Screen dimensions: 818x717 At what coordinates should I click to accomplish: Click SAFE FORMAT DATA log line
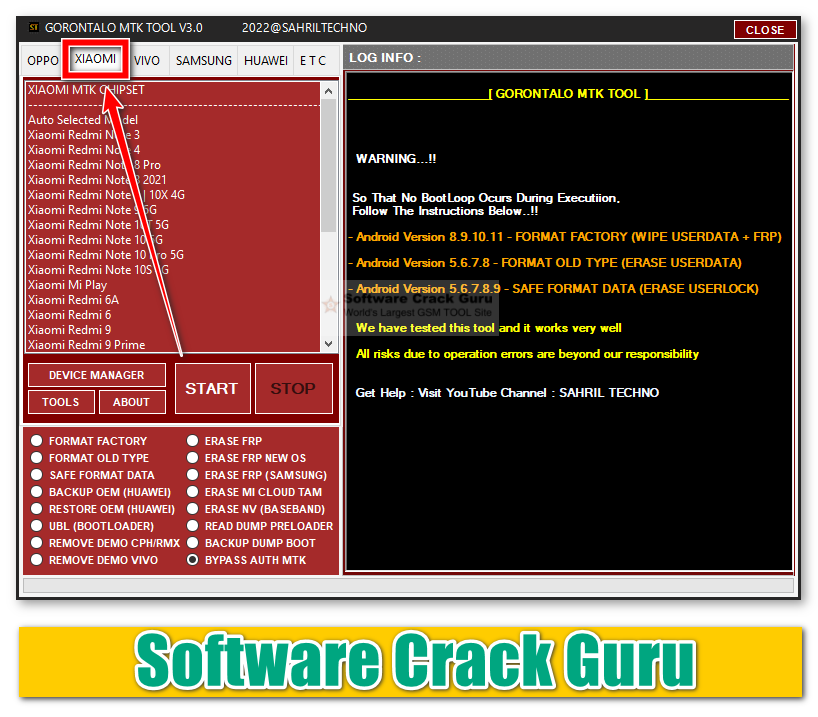[554, 289]
